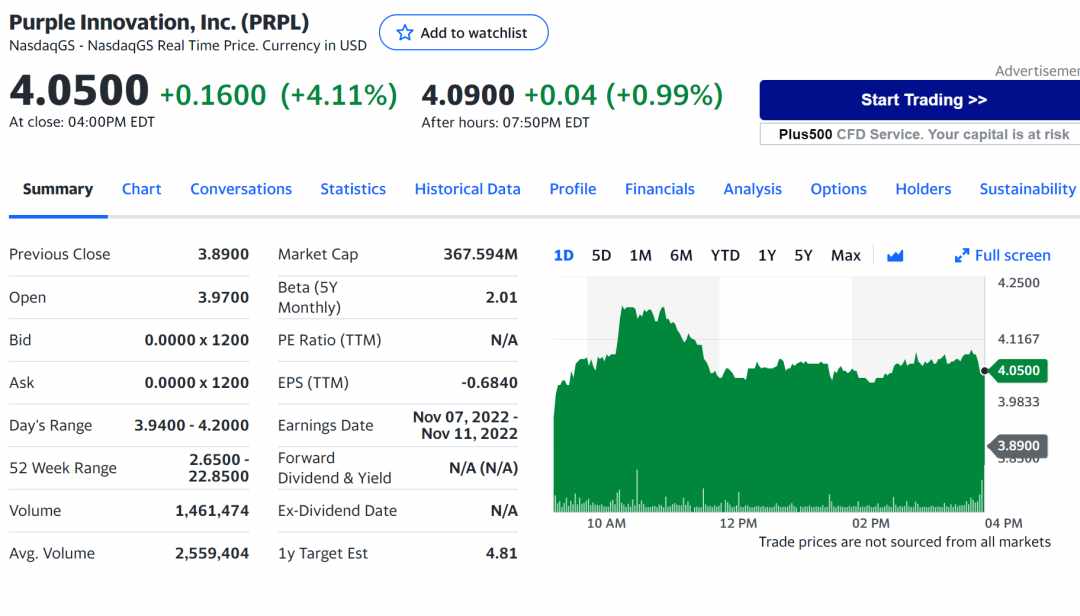Switch to the Financials tab

(660, 189)
